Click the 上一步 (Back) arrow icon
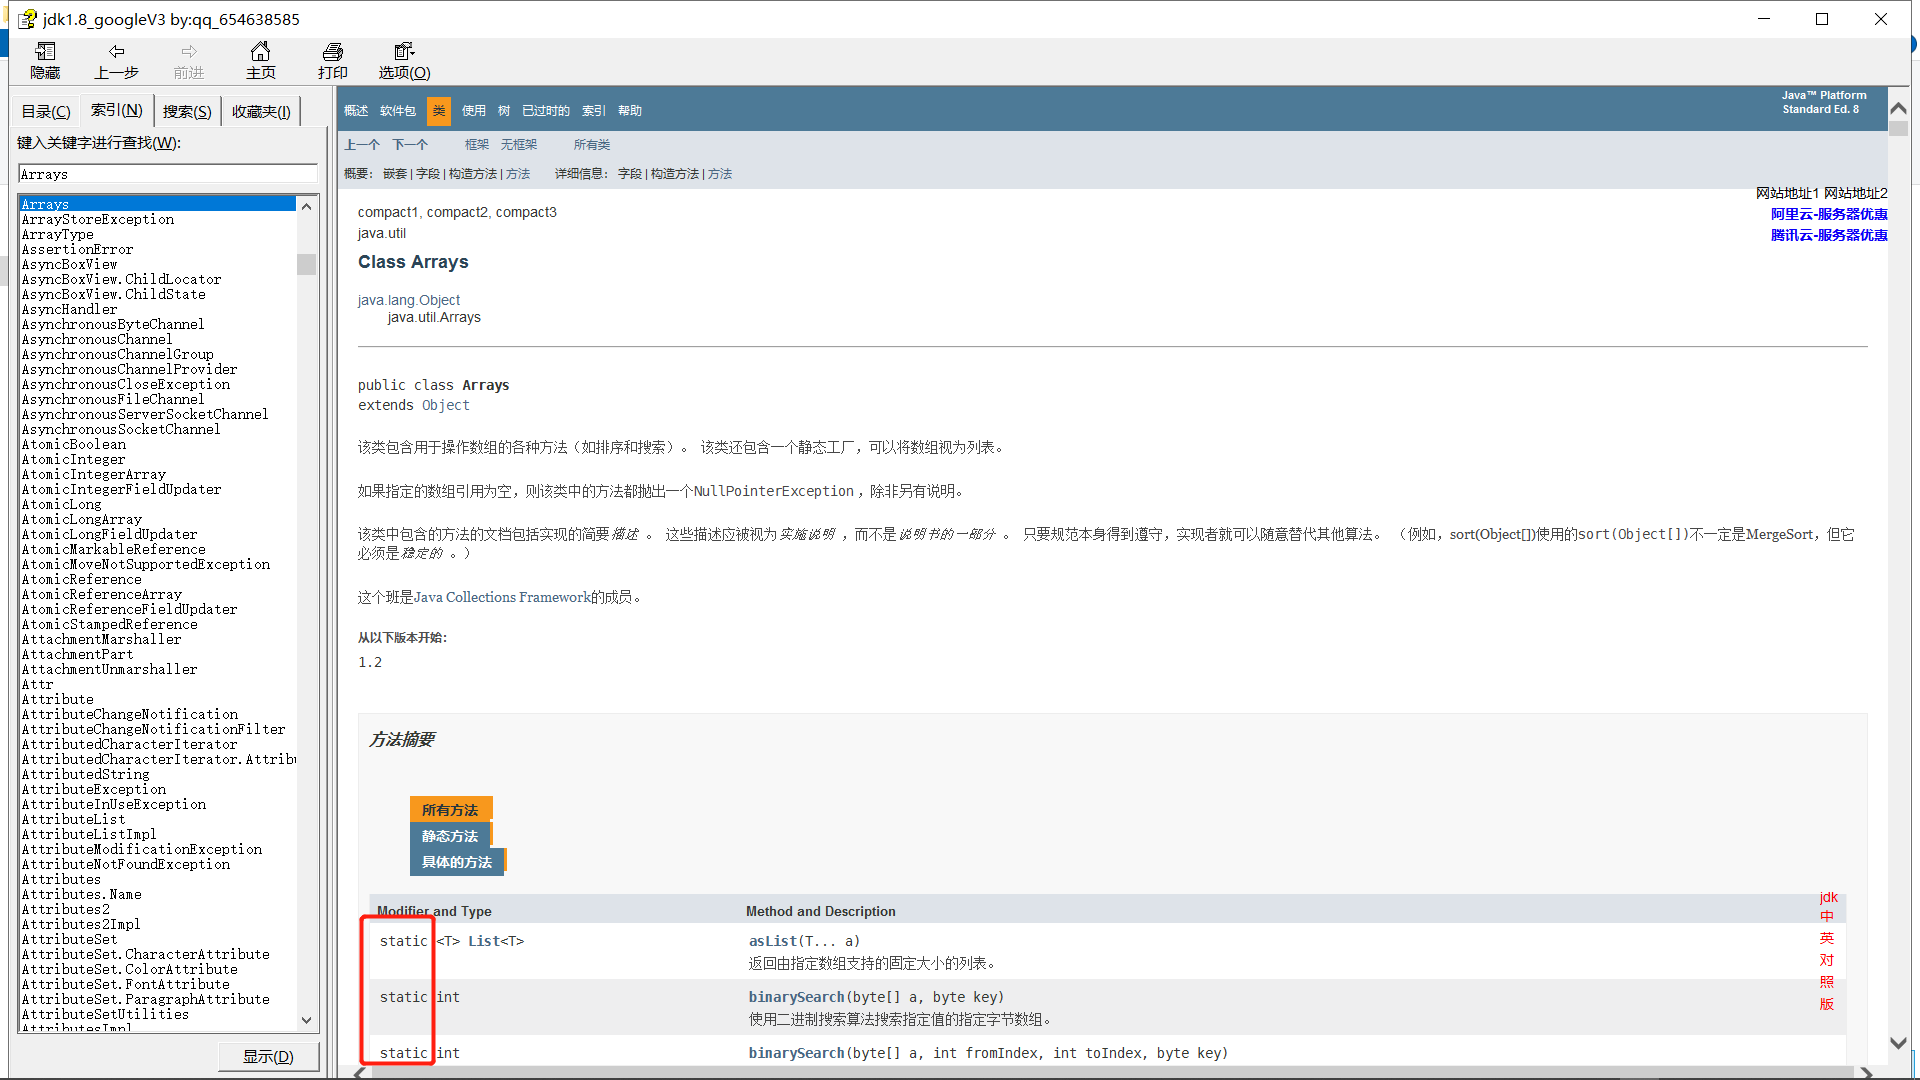The width and height of the screenshot is (1920, 1080). pyautogui.click(x=117, y=52)
